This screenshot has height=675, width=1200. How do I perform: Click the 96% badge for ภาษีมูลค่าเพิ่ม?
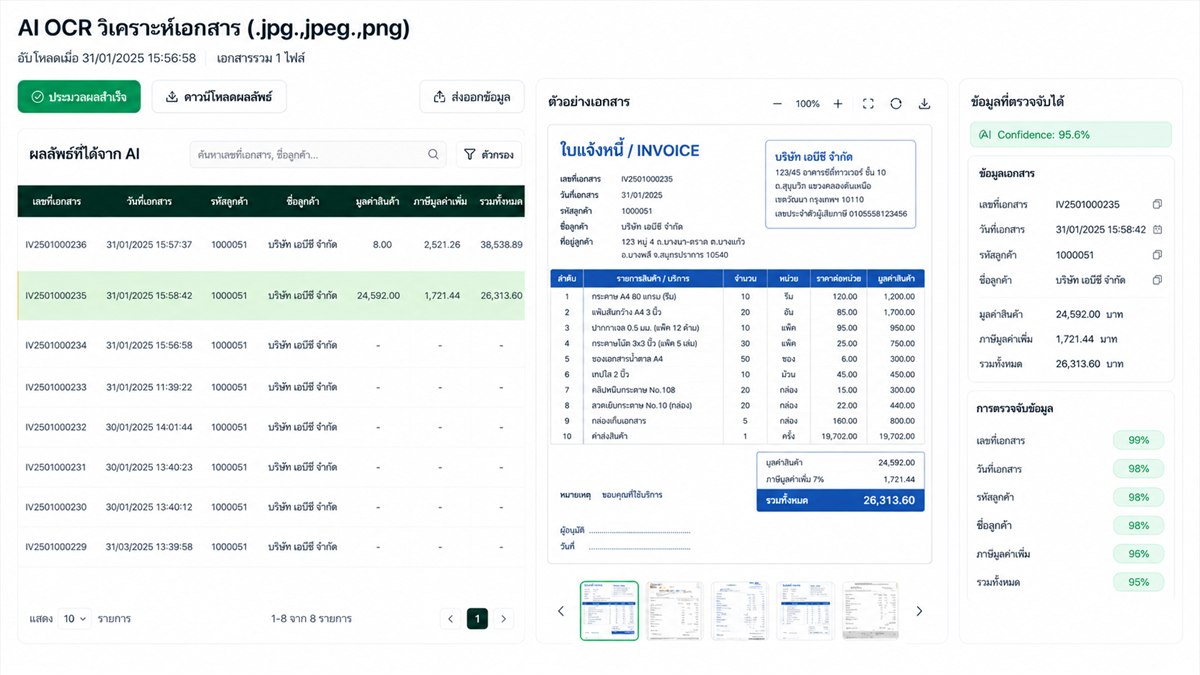[1138, 553]
